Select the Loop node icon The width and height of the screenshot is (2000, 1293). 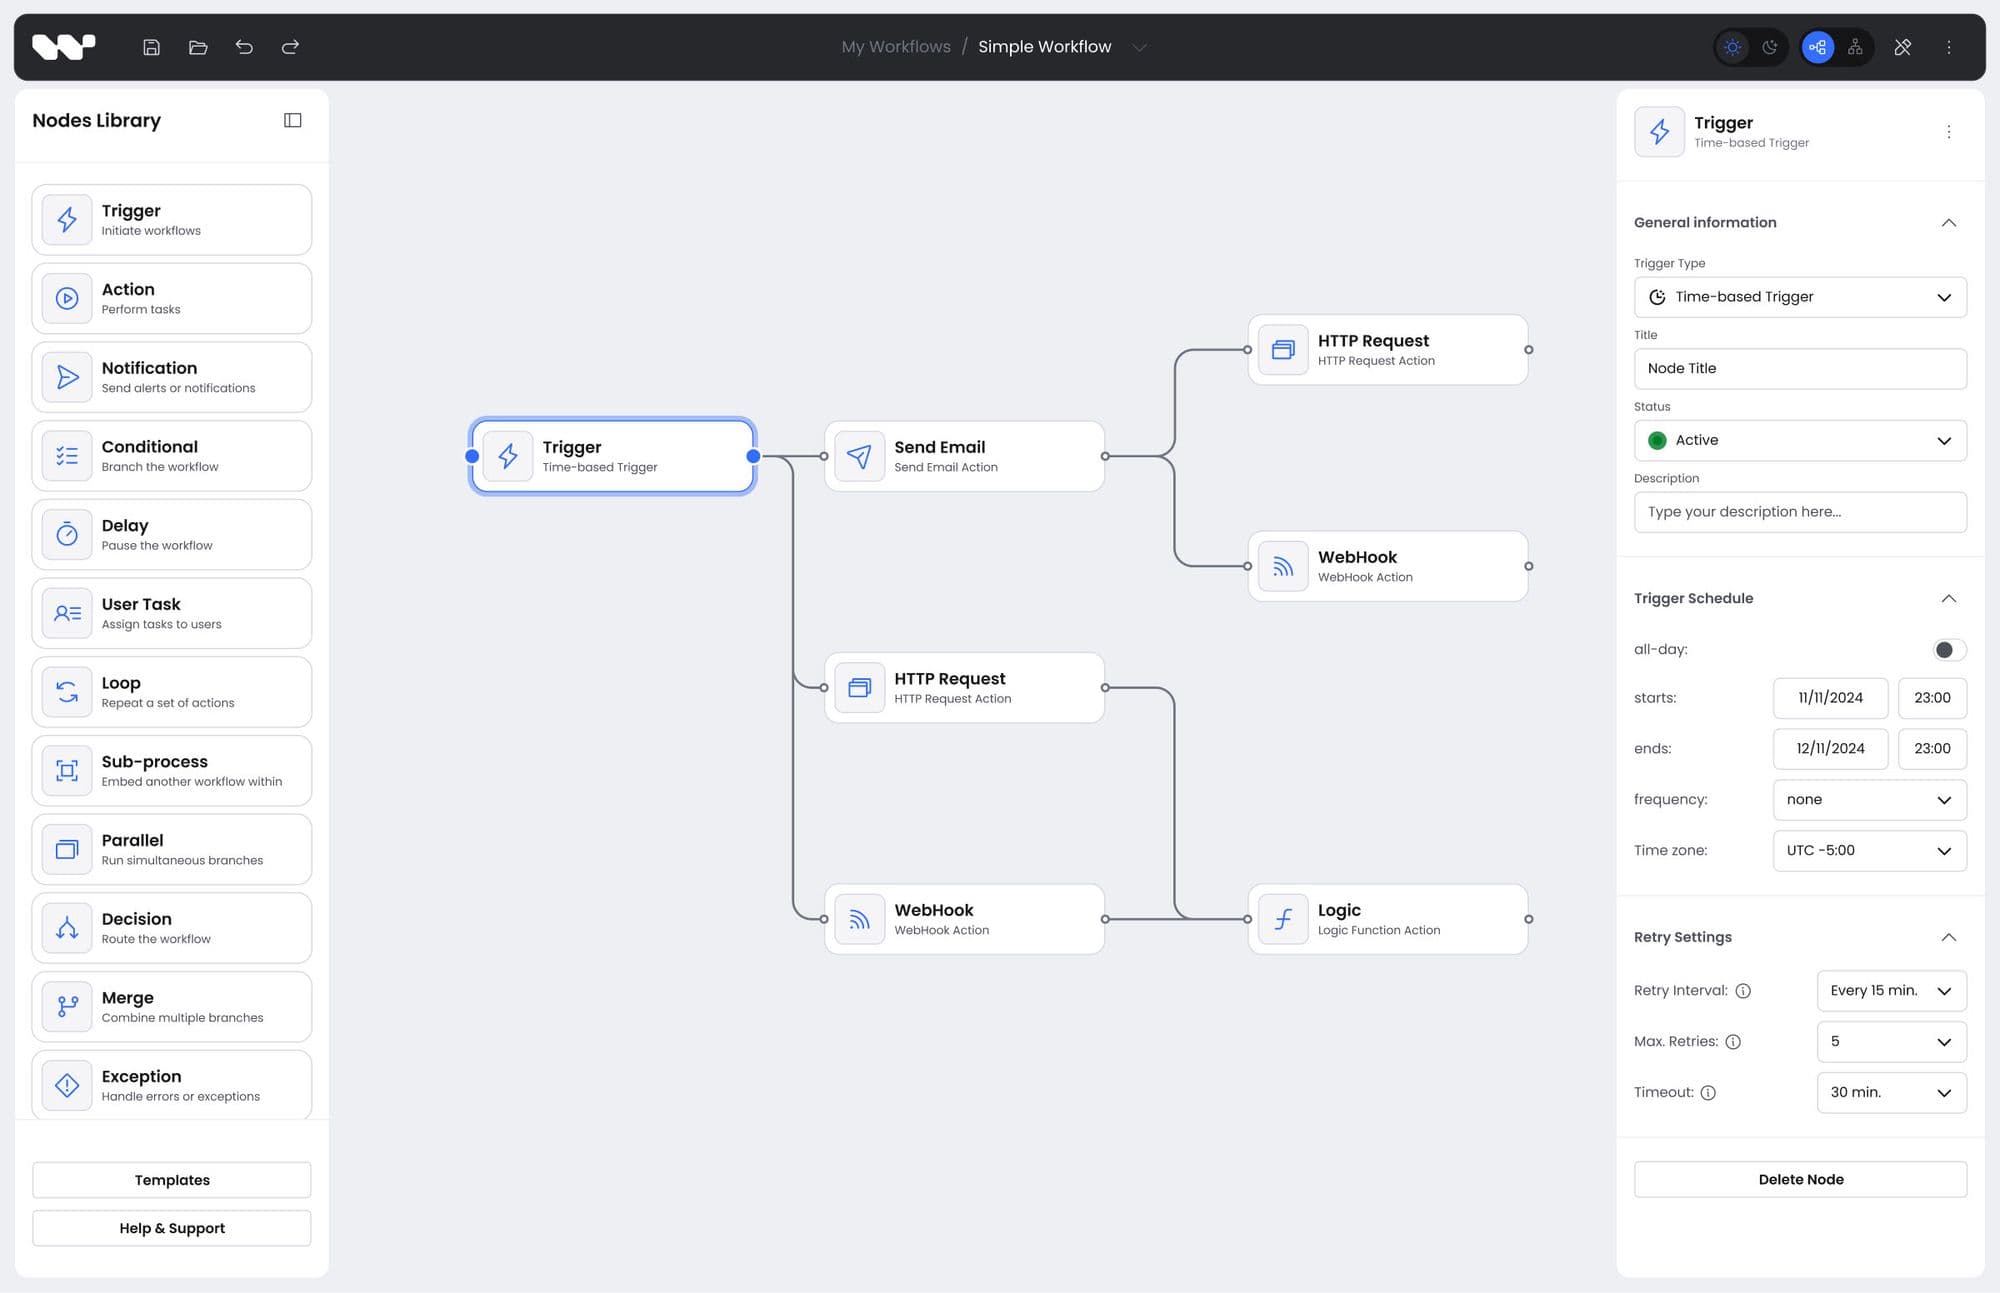click(x=66, y=691)
